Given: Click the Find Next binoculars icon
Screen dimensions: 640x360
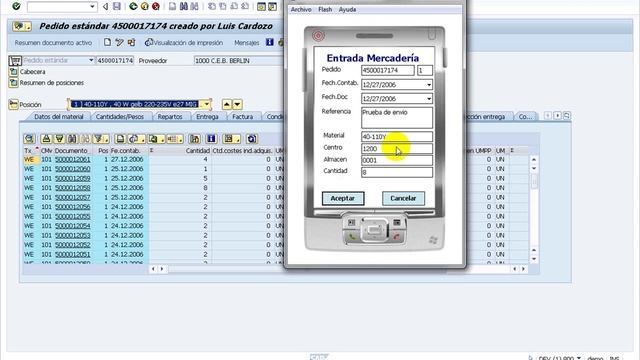Looking at the screenshot, I should coord(194,6).
